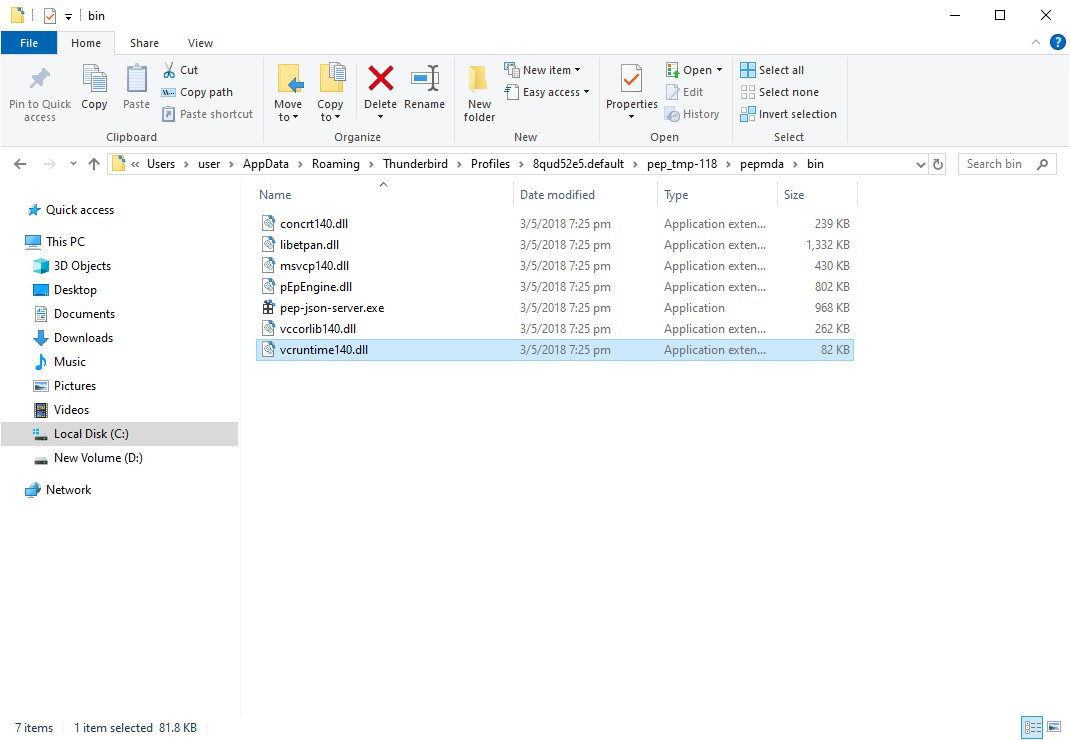
Task: Click Select all
Action: pos(772,70)
